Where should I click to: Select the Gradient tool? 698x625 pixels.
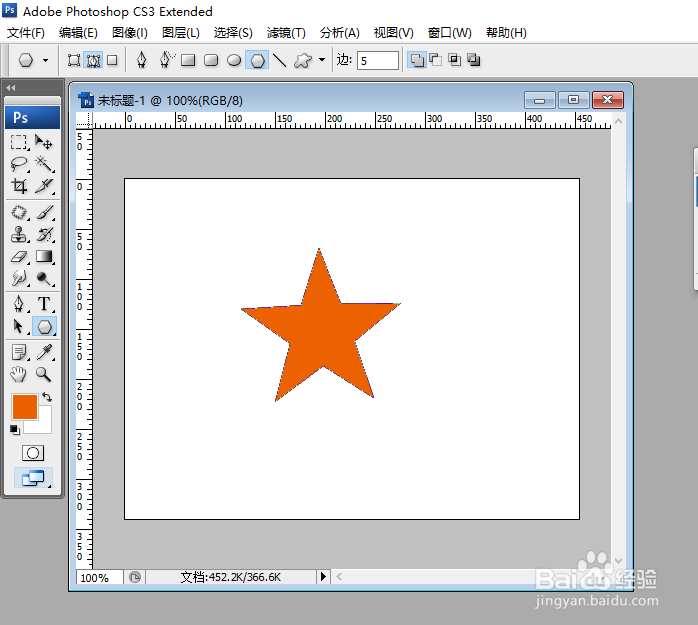tap(44, 256)
